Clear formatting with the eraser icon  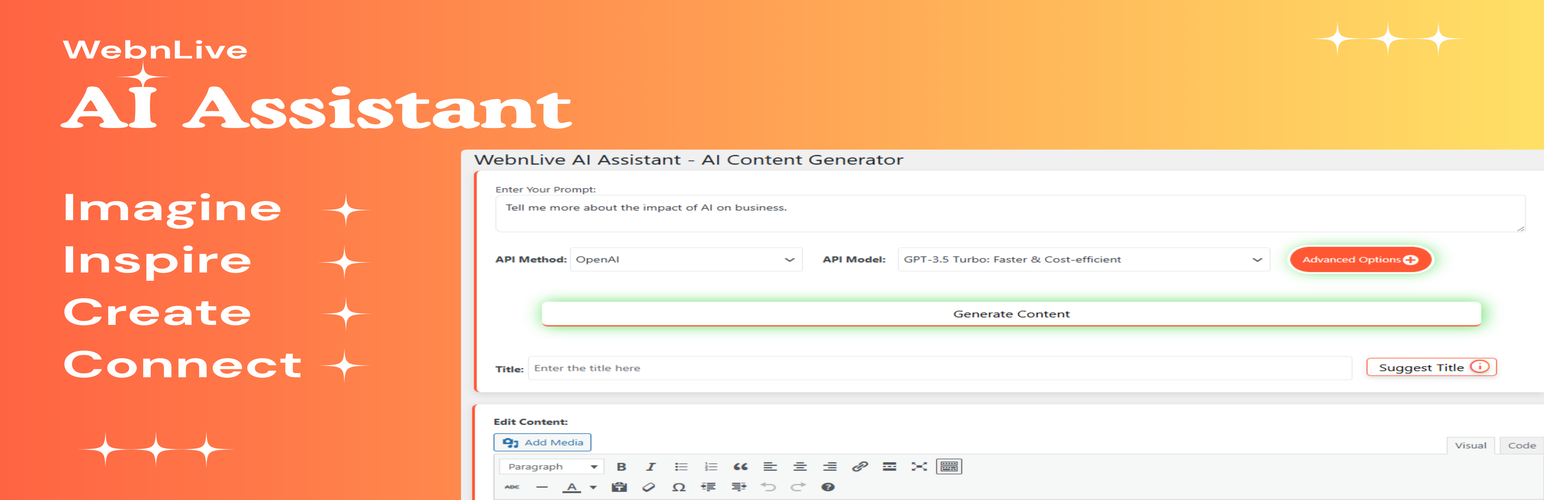(x=648, y=488)
